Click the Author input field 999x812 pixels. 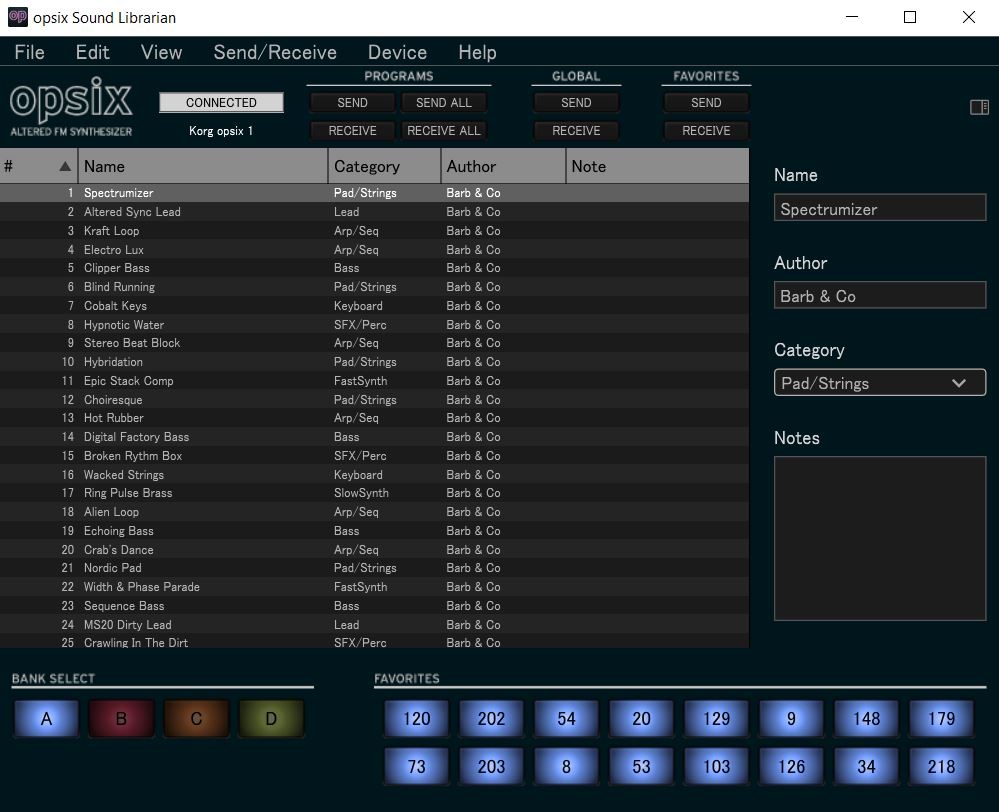pos(880,295)
